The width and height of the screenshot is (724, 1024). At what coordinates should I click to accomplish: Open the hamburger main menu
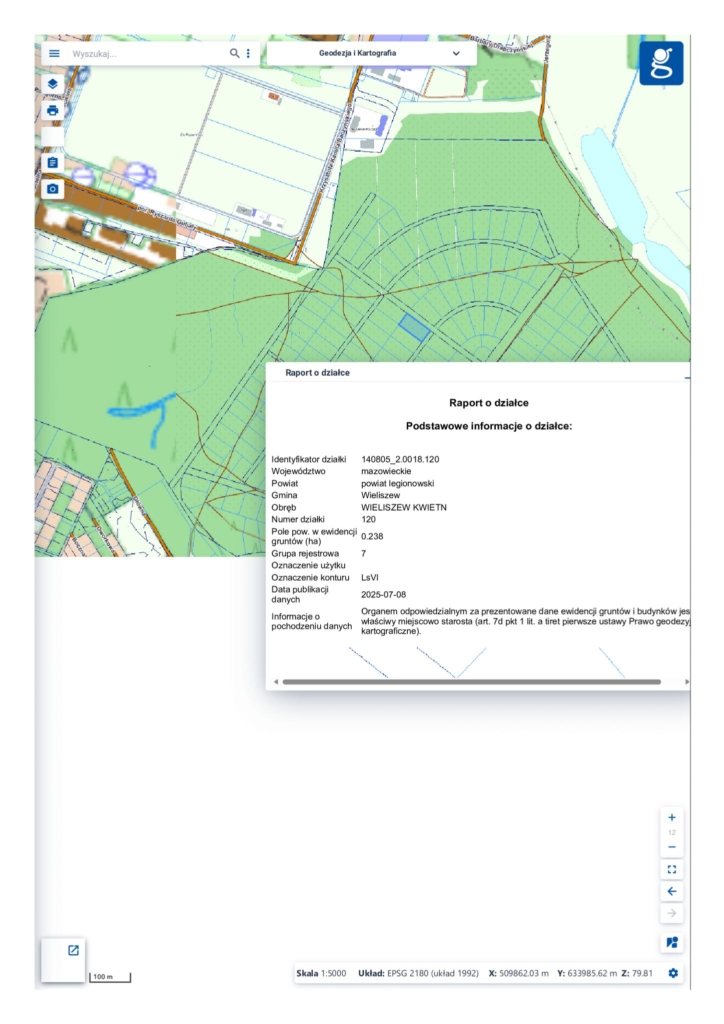pos(53,53)
